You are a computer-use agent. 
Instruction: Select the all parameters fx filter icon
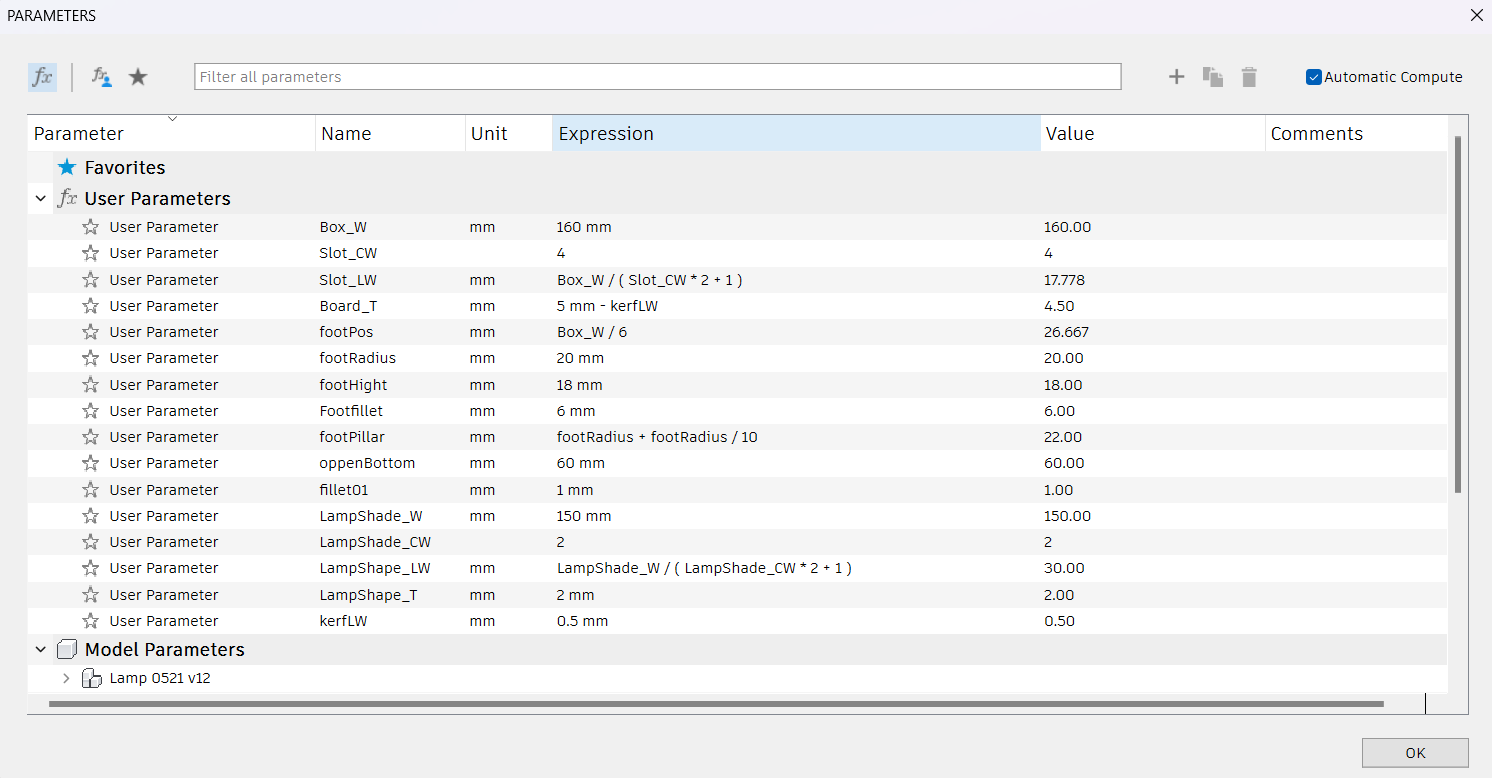42,77
